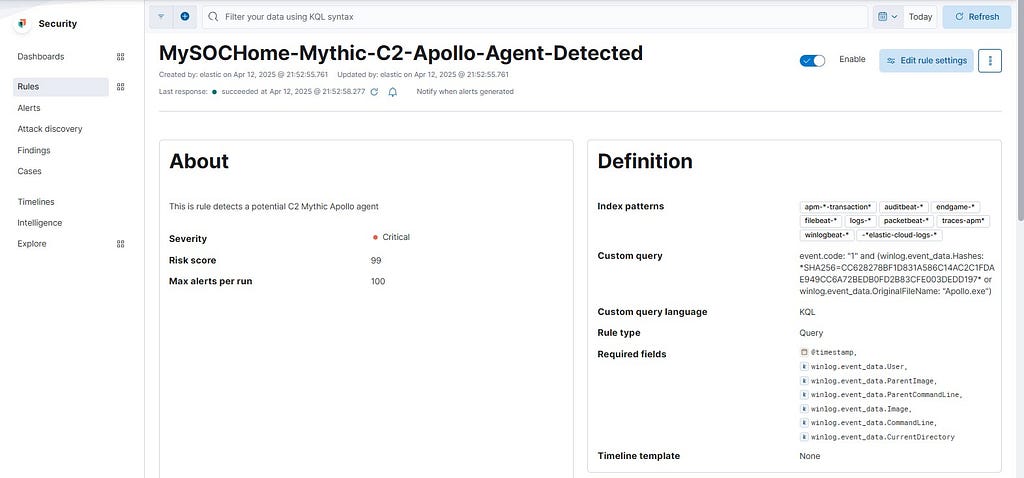Go to Rules in sidebar

(61, 87)
